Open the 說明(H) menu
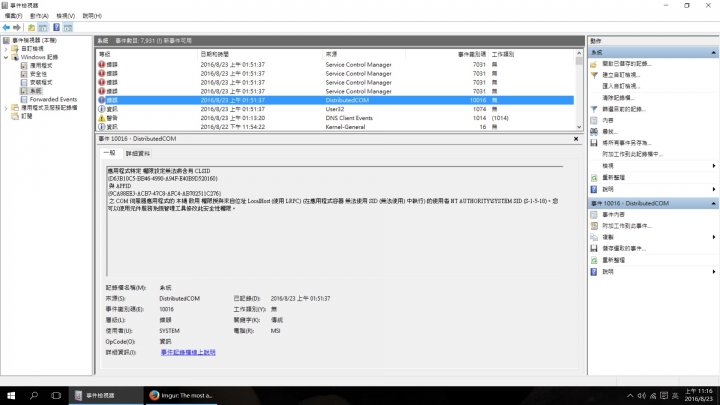This screenshot has width=720, height=405. (92, 16)
